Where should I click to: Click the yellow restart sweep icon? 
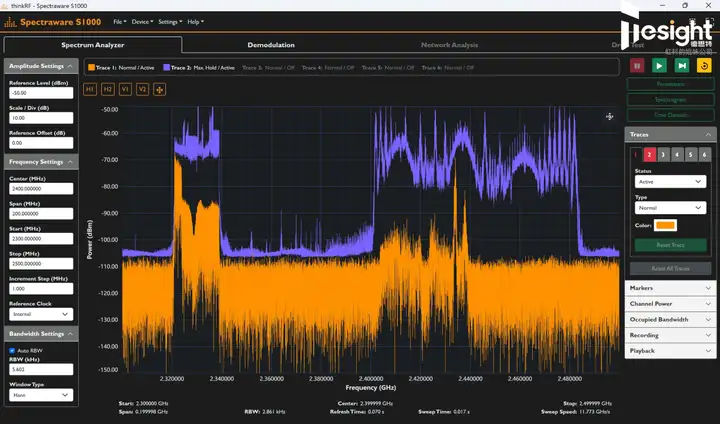(x=705, y=65)
